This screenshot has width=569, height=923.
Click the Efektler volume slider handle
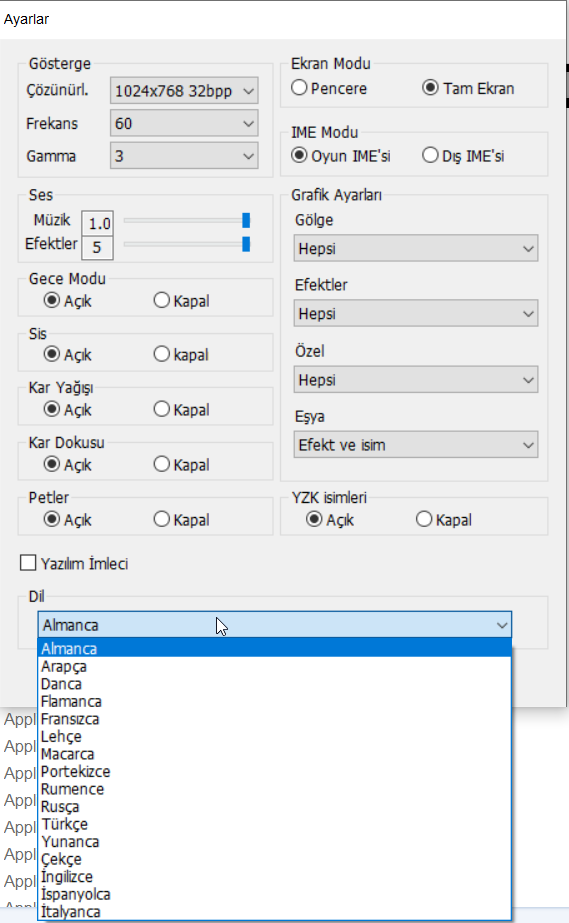246,244
